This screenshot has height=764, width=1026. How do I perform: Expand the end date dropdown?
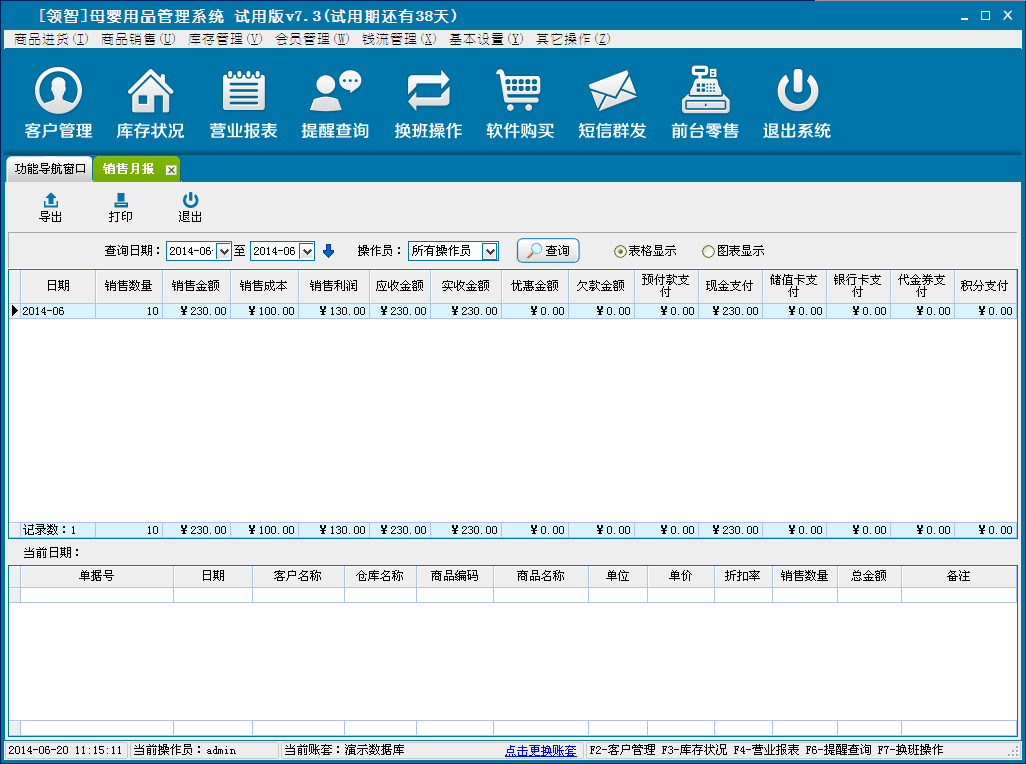tap(307, 251)
